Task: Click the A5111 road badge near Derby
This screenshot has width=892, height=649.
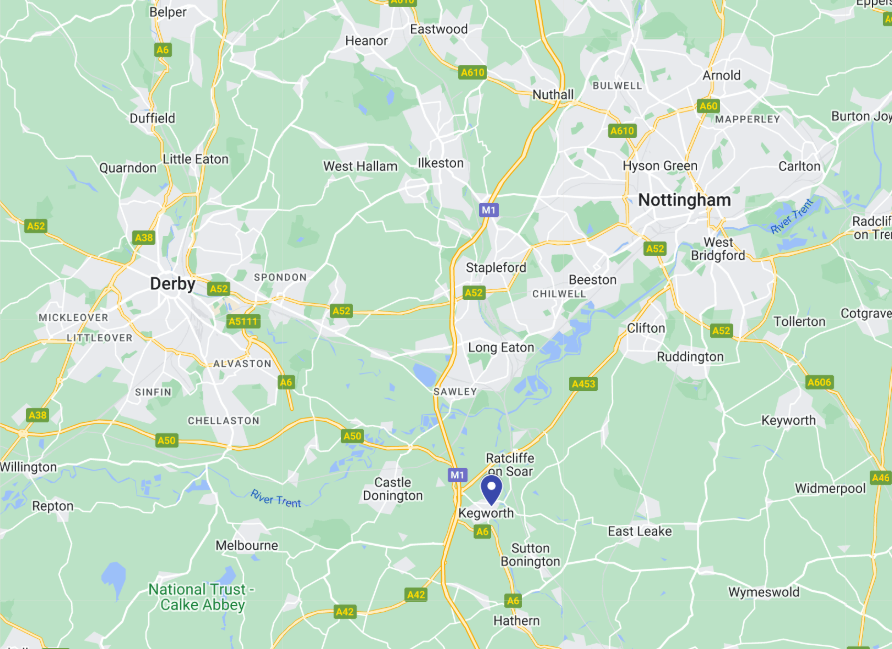Action: coord(243,321)
